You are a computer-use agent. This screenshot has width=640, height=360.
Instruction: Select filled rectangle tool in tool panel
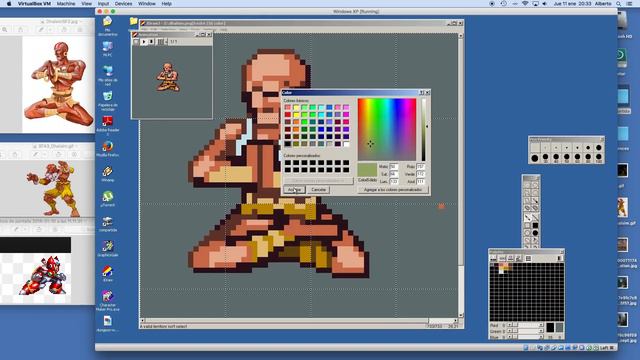pos(535,225)
